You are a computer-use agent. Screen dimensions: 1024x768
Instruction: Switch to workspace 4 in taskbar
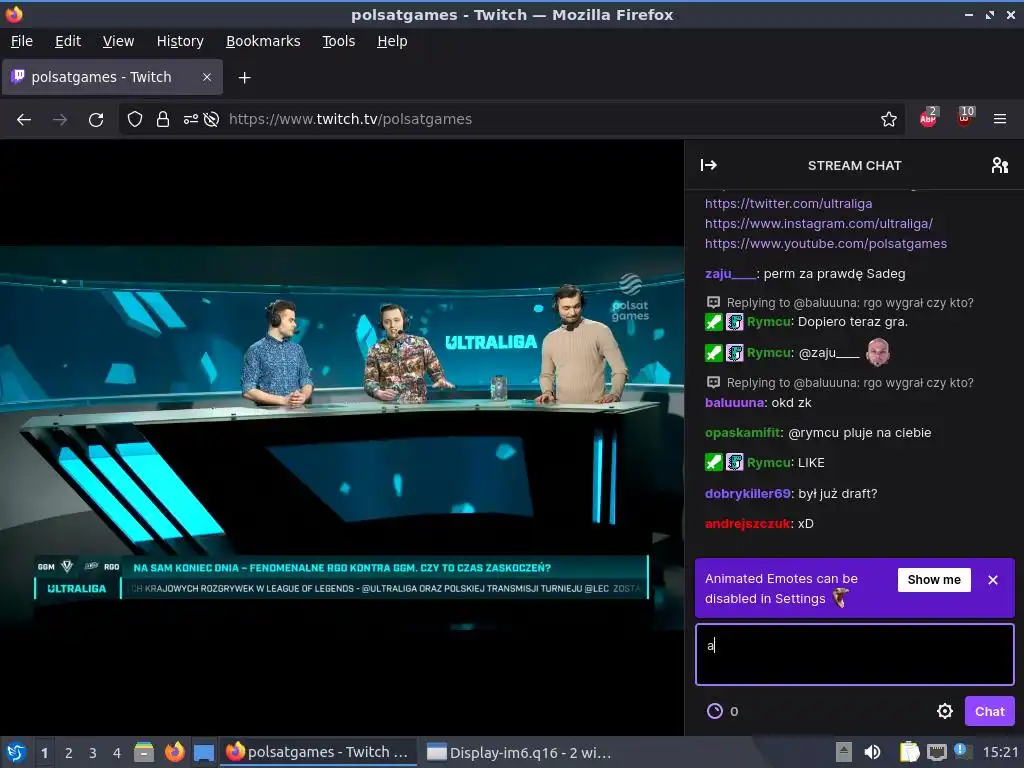(116, 753)
